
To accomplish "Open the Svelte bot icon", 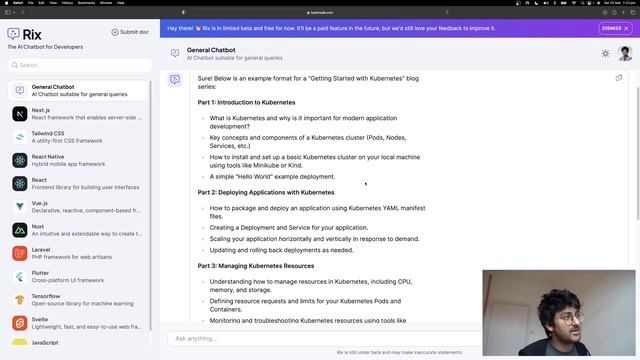I will click(x=20, y=323).
